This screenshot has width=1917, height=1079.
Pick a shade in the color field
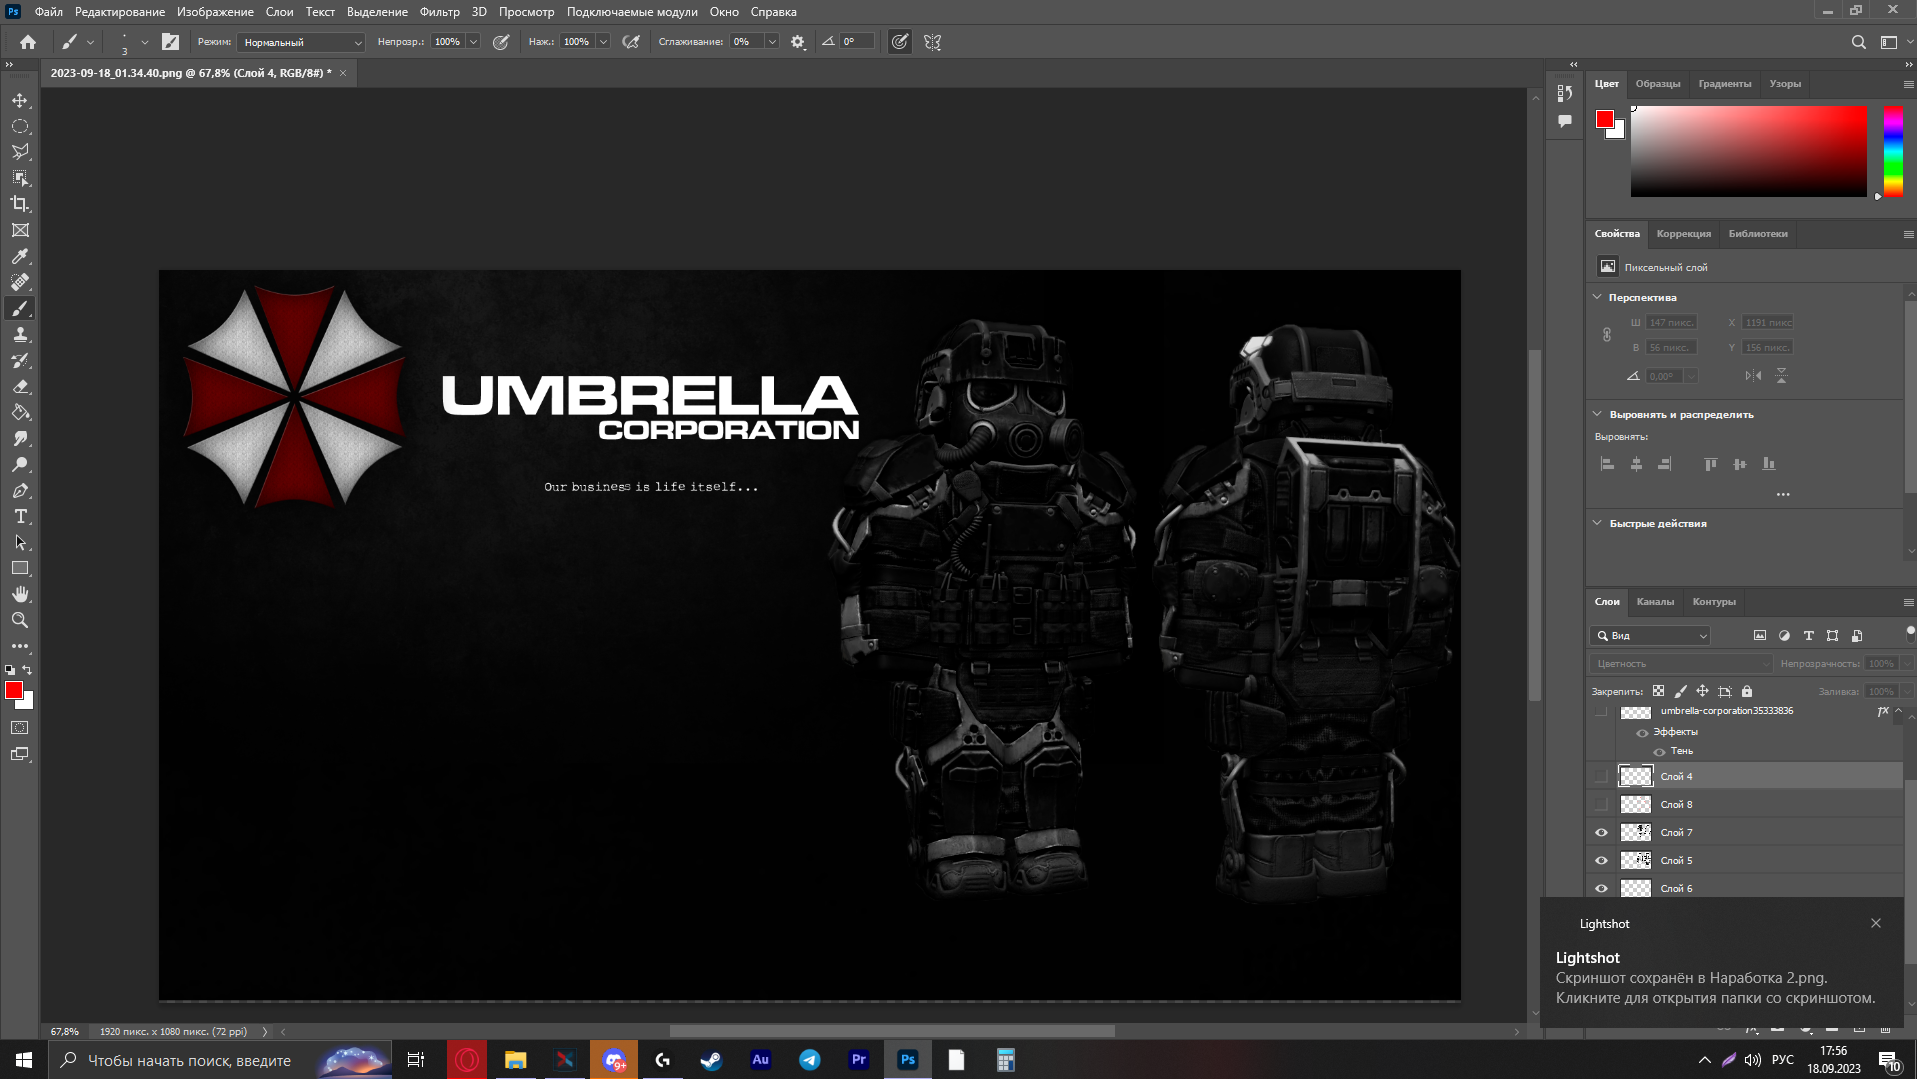[1748, 151]
